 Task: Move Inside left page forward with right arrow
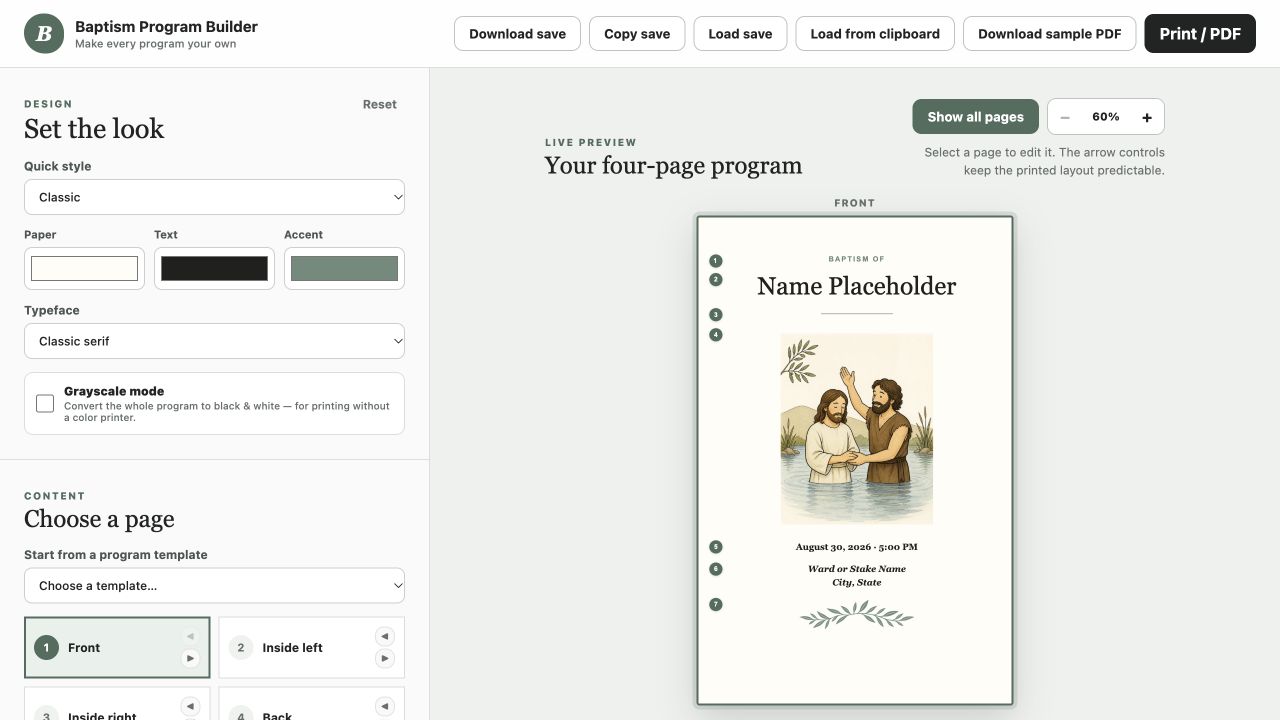click(x=384, y=658)
